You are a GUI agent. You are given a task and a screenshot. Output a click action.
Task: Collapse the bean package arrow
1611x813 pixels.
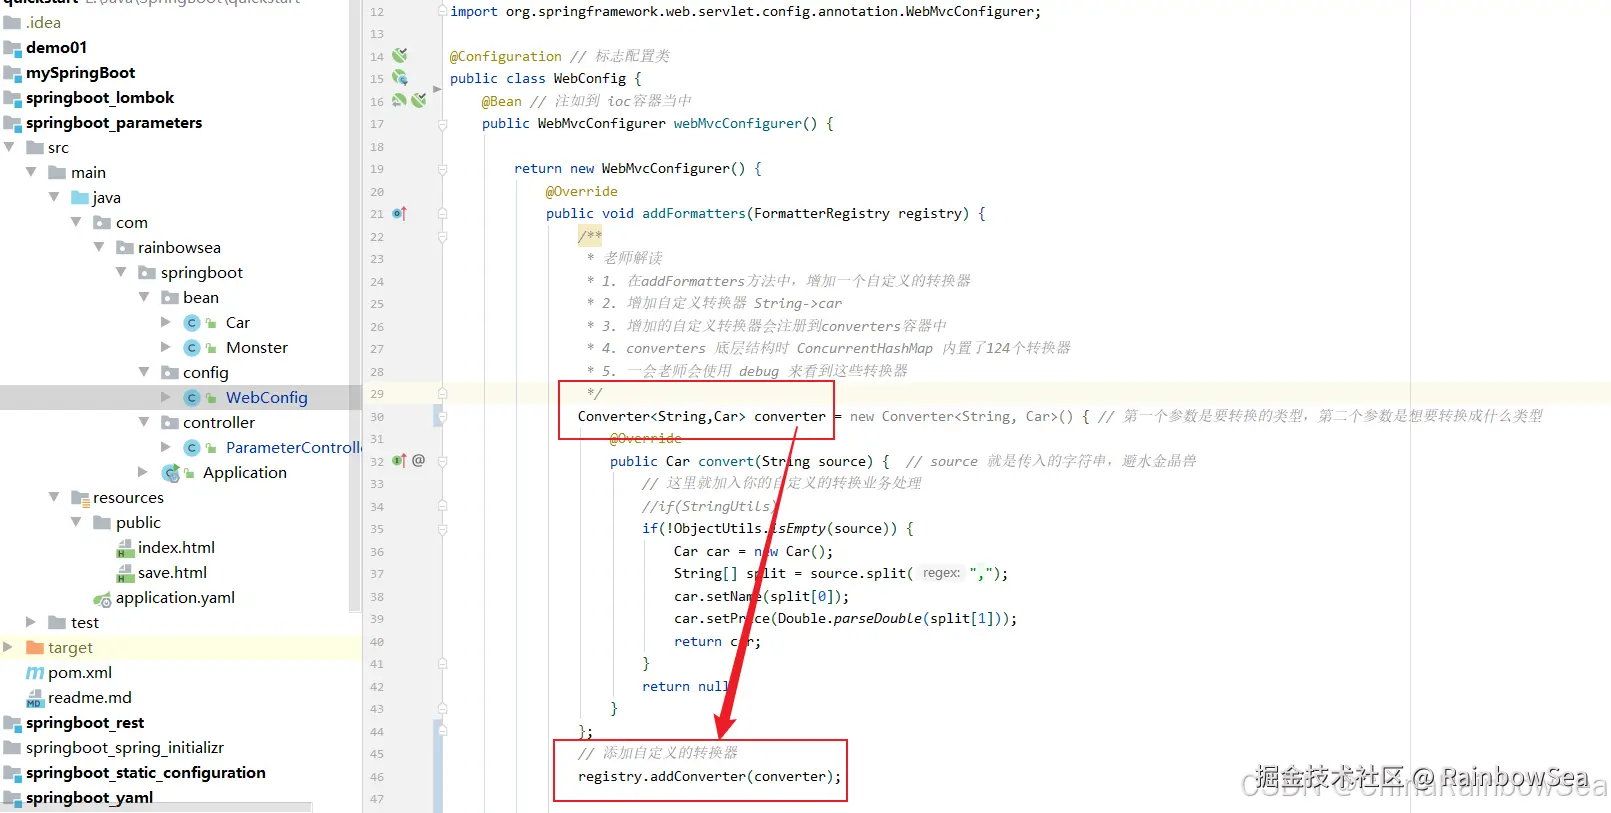tap(144, 297)
